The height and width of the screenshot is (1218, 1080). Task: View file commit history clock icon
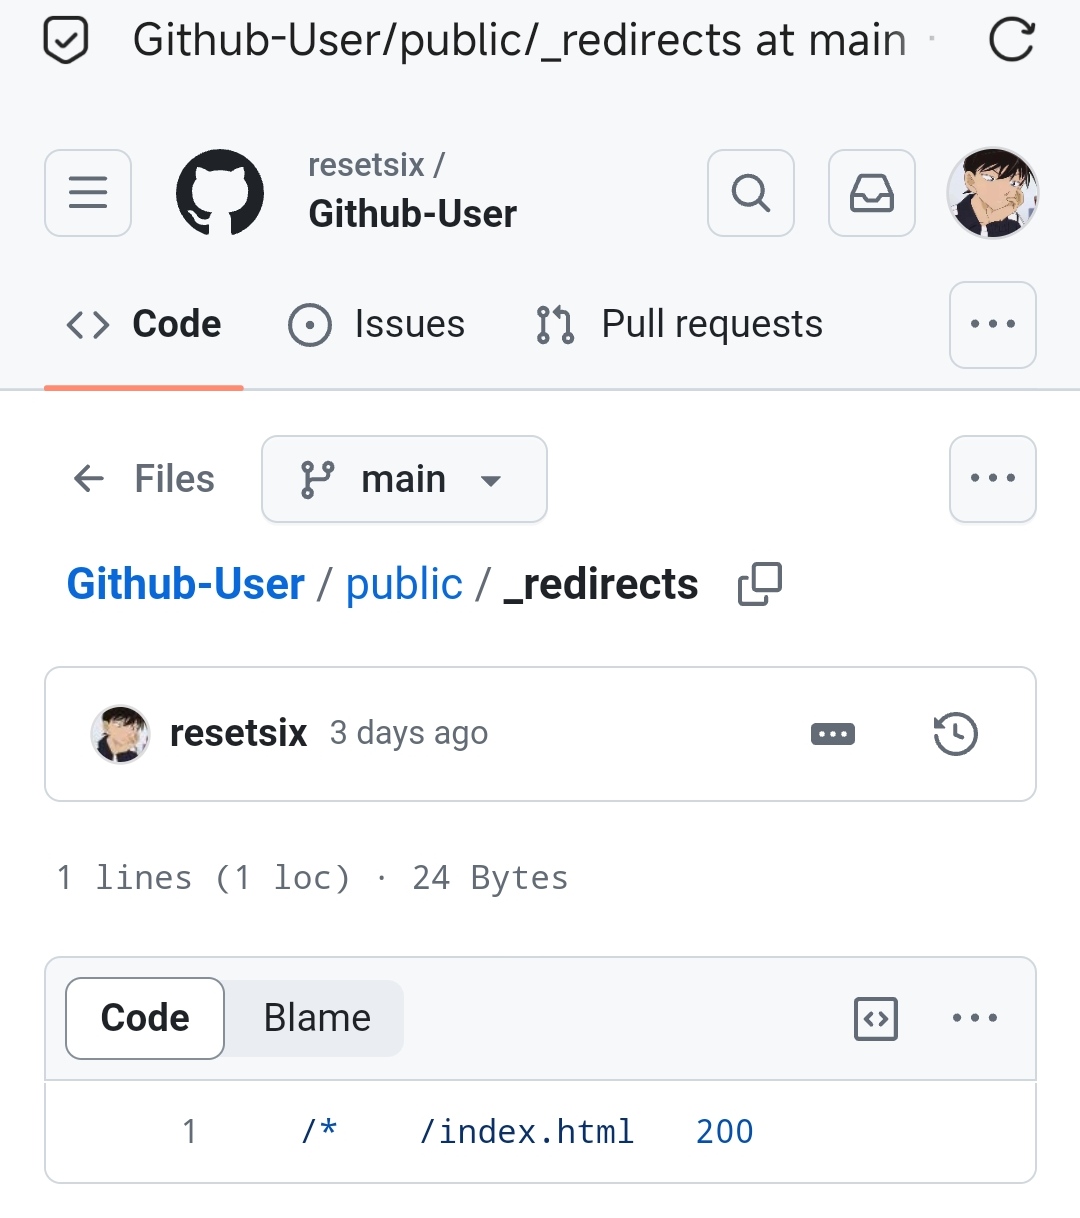click(x=955, y=734)
